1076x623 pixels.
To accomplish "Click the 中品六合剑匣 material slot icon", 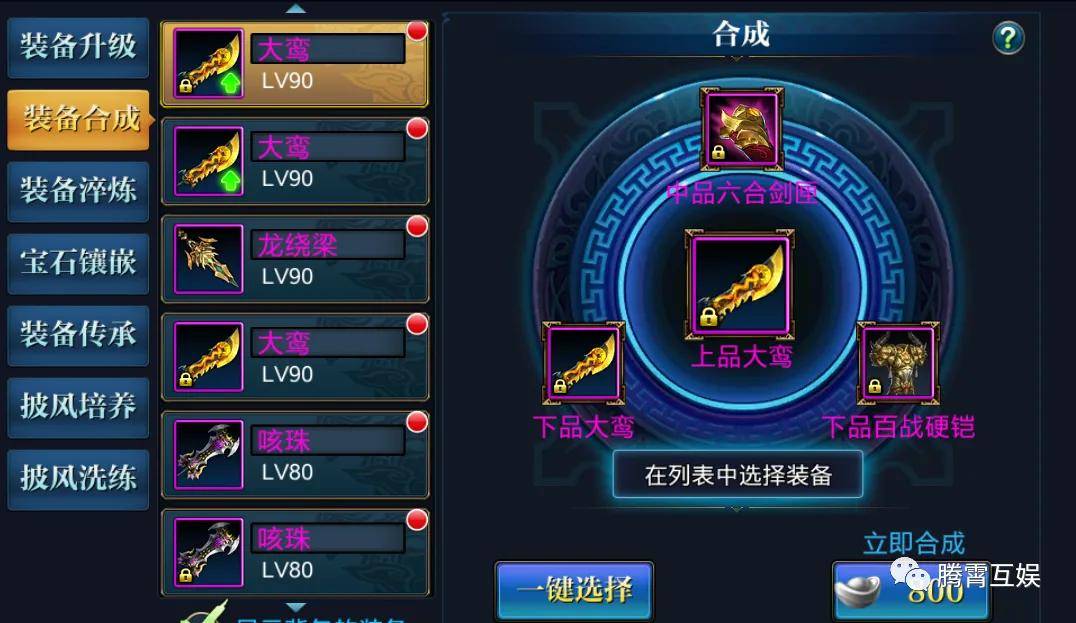I will click(x=742, y=130).
